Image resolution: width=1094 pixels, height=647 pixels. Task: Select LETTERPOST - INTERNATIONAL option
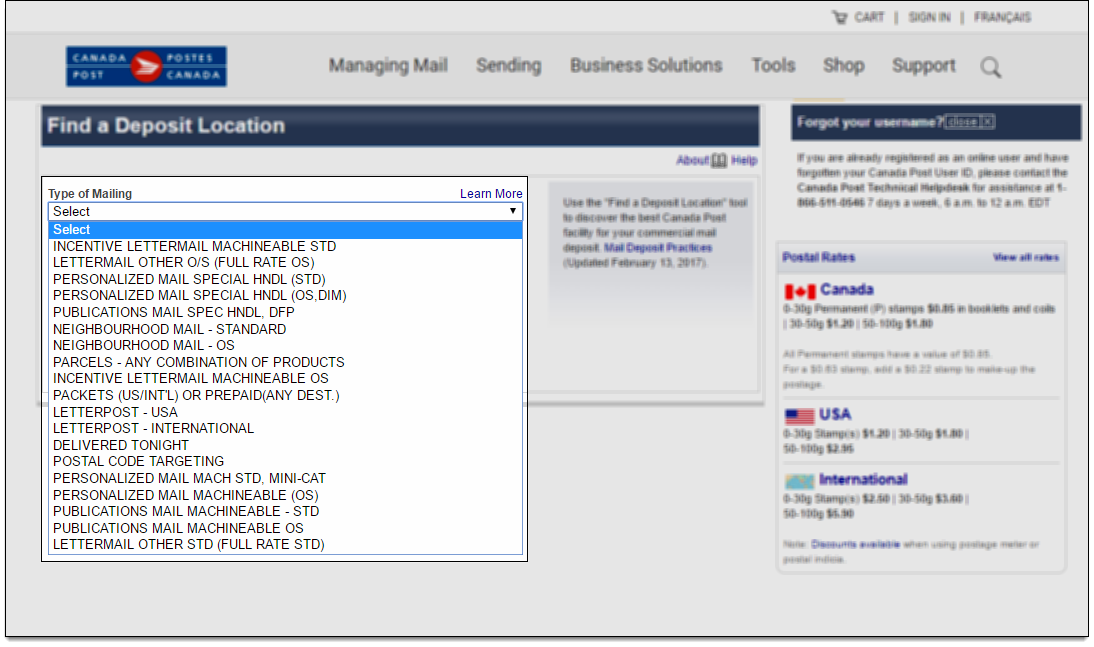[x=285, y=429]
